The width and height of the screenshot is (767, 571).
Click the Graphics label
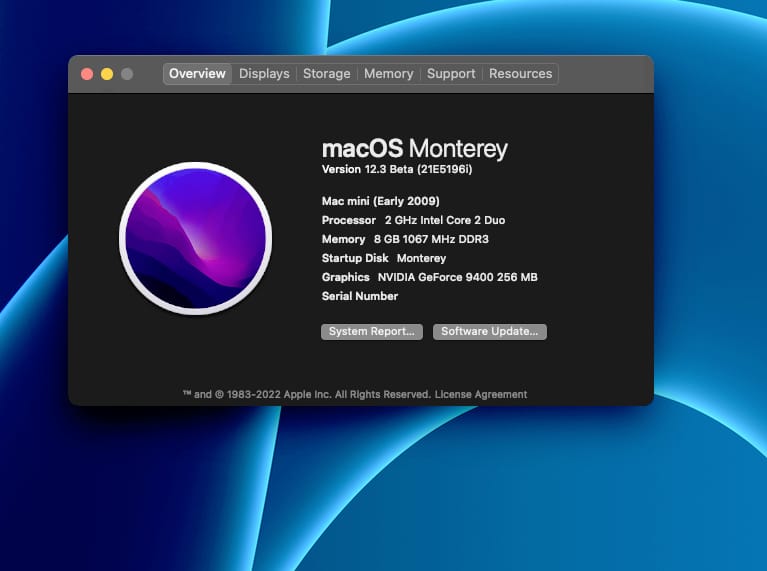(345, 277)
